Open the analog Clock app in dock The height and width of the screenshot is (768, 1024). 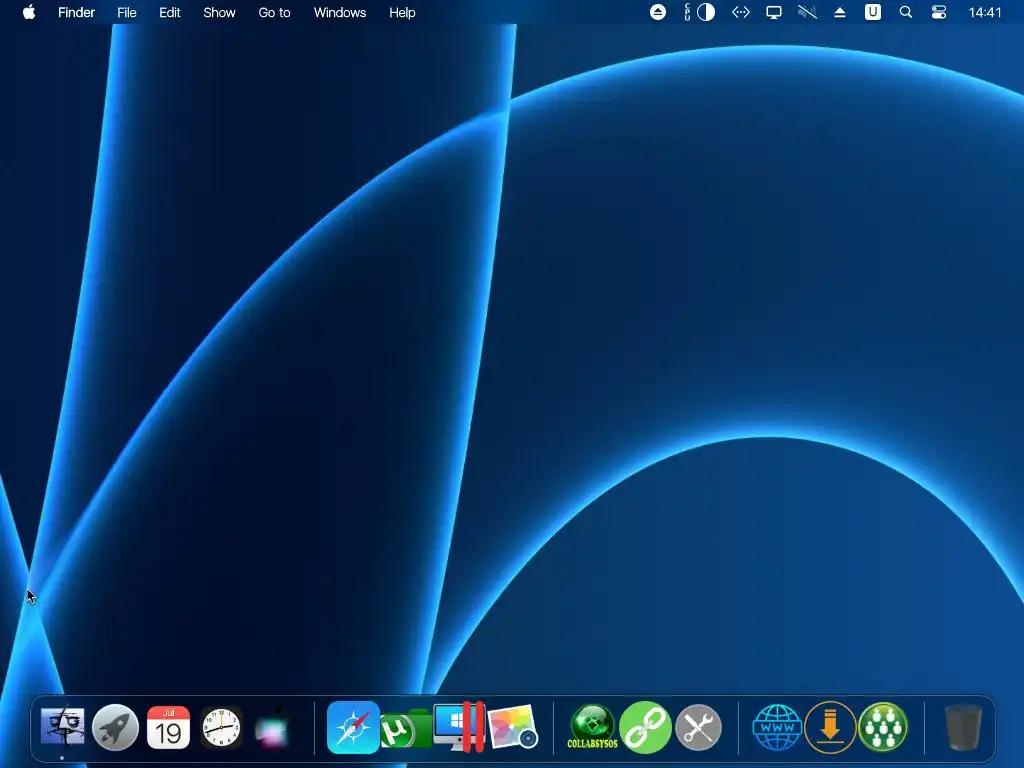pos(221,727)
